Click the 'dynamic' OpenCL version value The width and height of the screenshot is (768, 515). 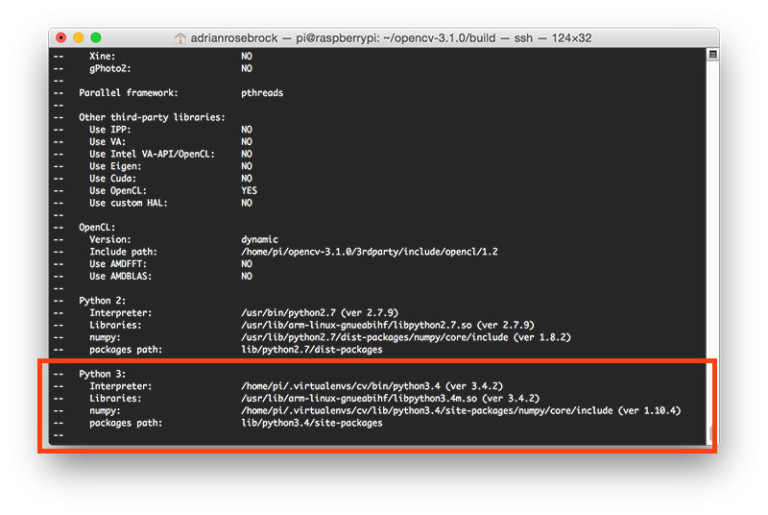pos(260,240)
